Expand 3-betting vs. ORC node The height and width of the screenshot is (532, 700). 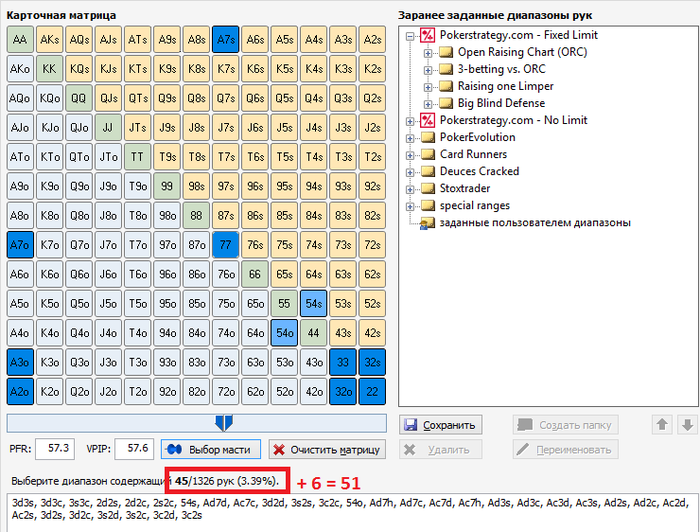click(428, 70)
